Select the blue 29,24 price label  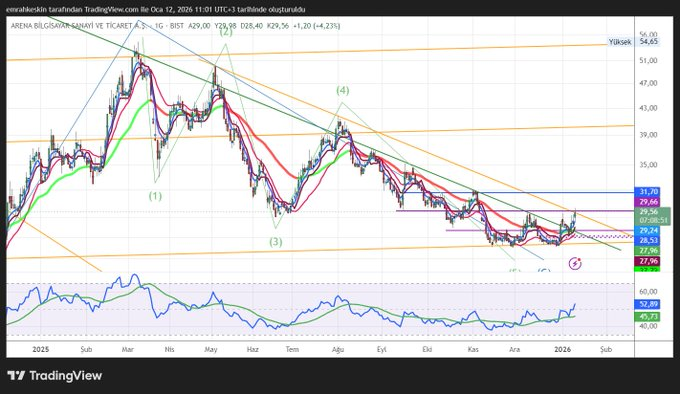[x=648, y=231]
